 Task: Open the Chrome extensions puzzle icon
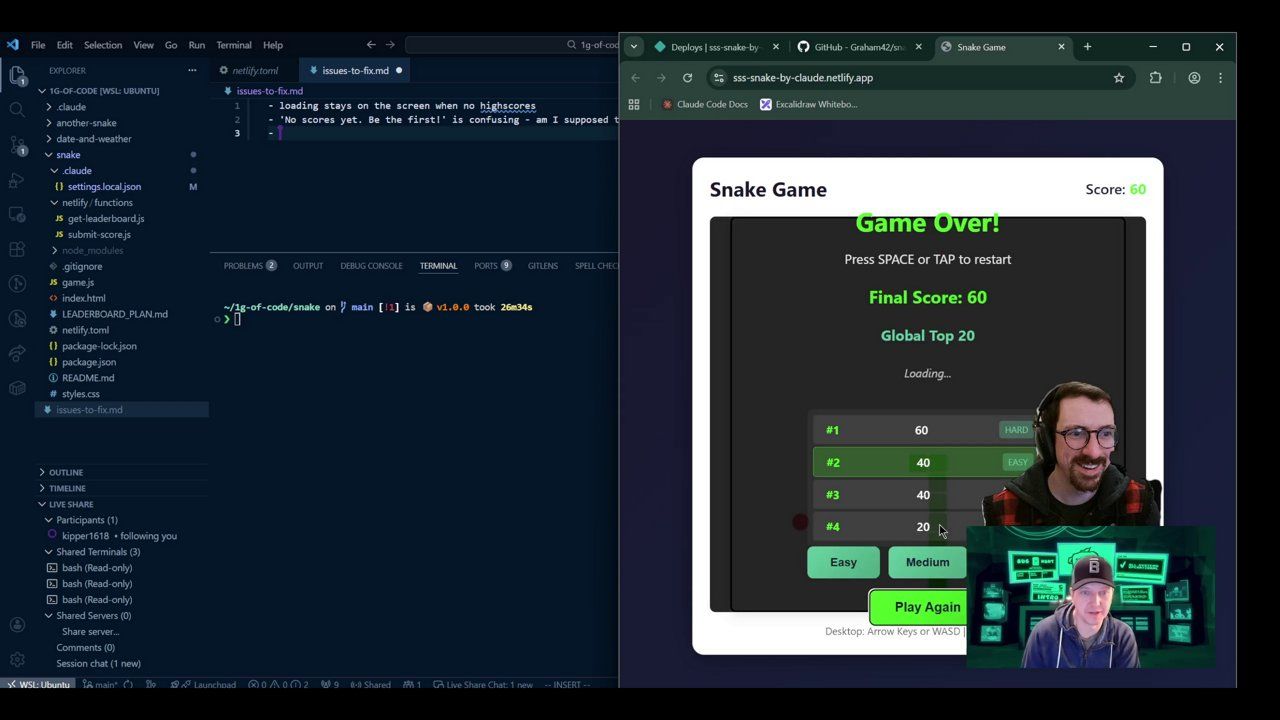coord(1155,78)
